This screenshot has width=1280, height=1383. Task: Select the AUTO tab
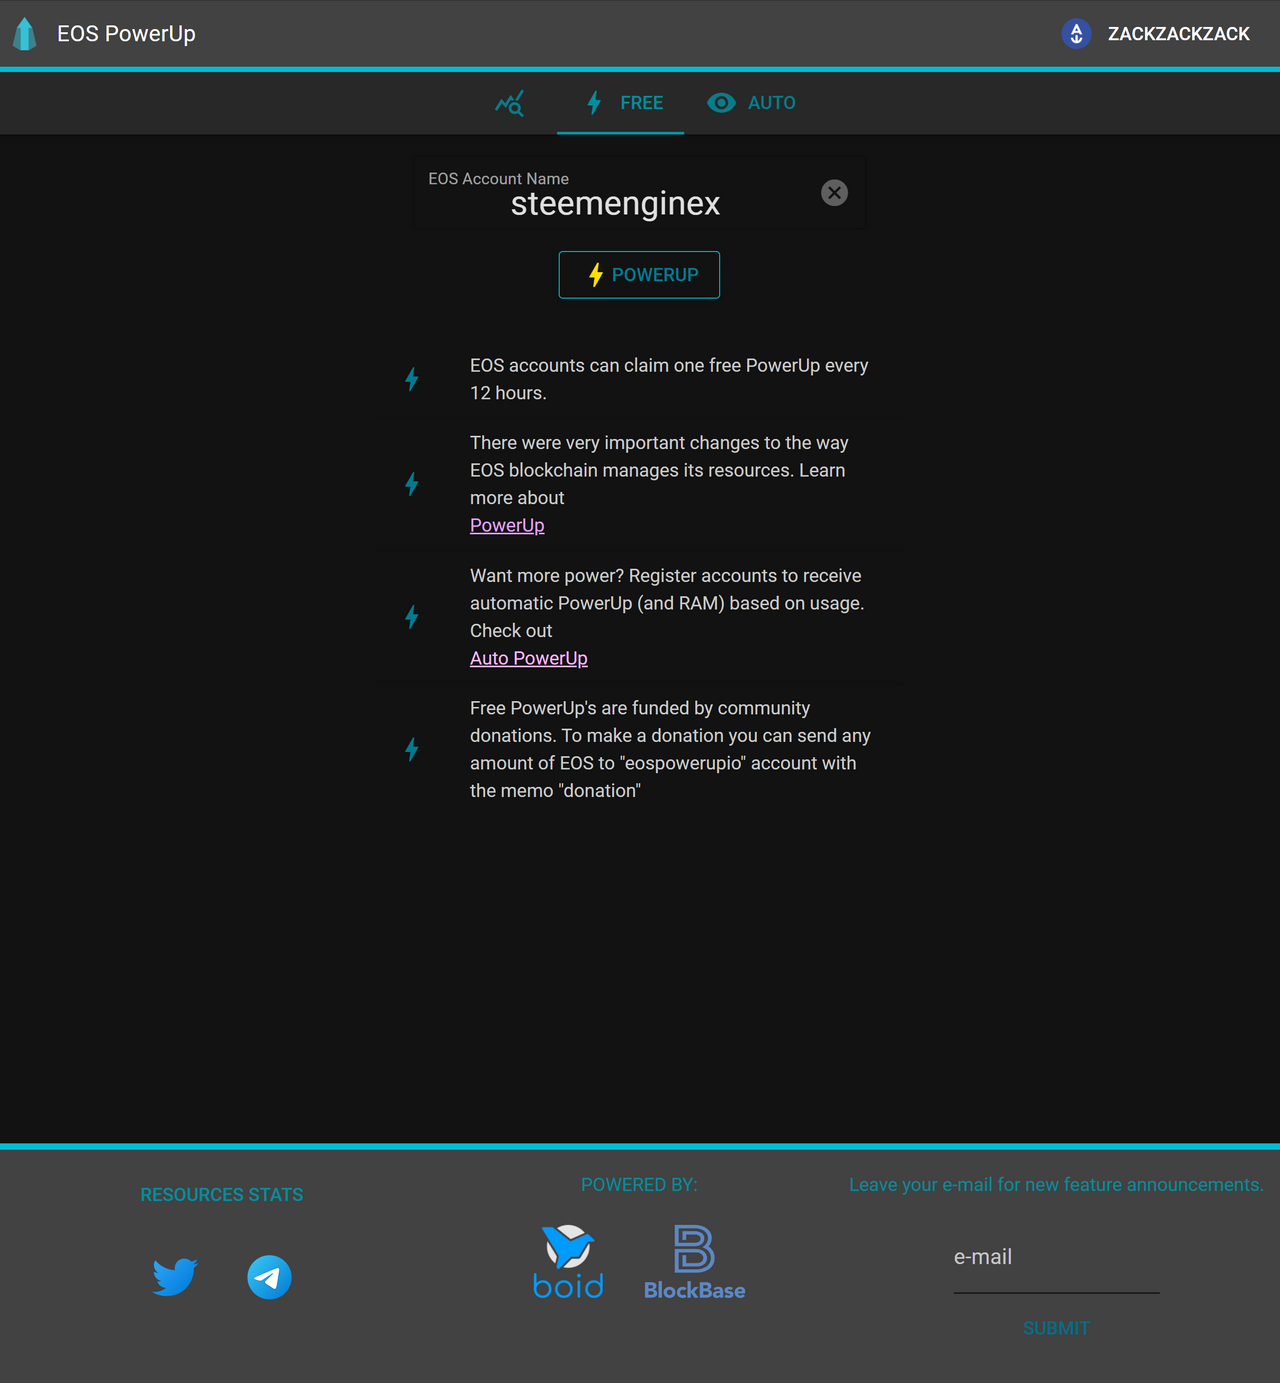[x=751, y=103]
